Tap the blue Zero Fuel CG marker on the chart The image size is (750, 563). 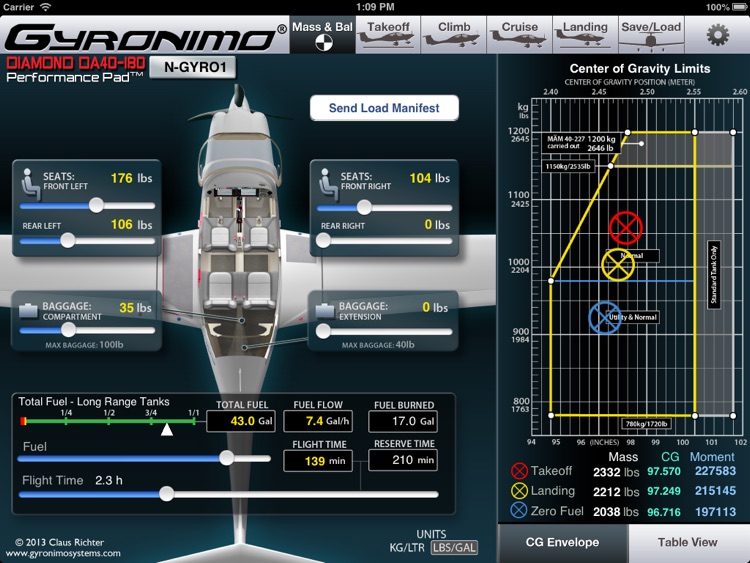tap(605, 317)
